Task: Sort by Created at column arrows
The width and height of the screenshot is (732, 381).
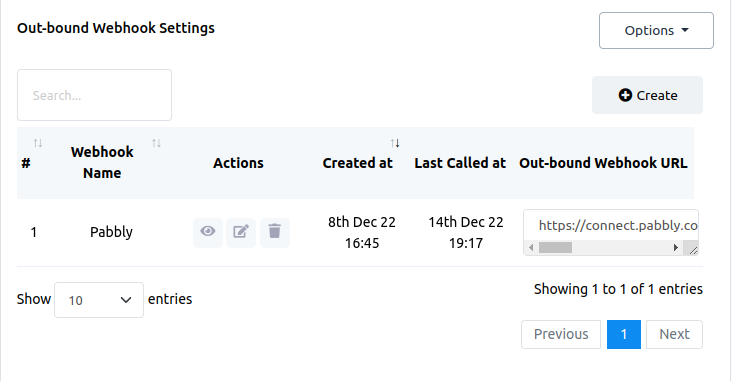Action: [395, 143]
